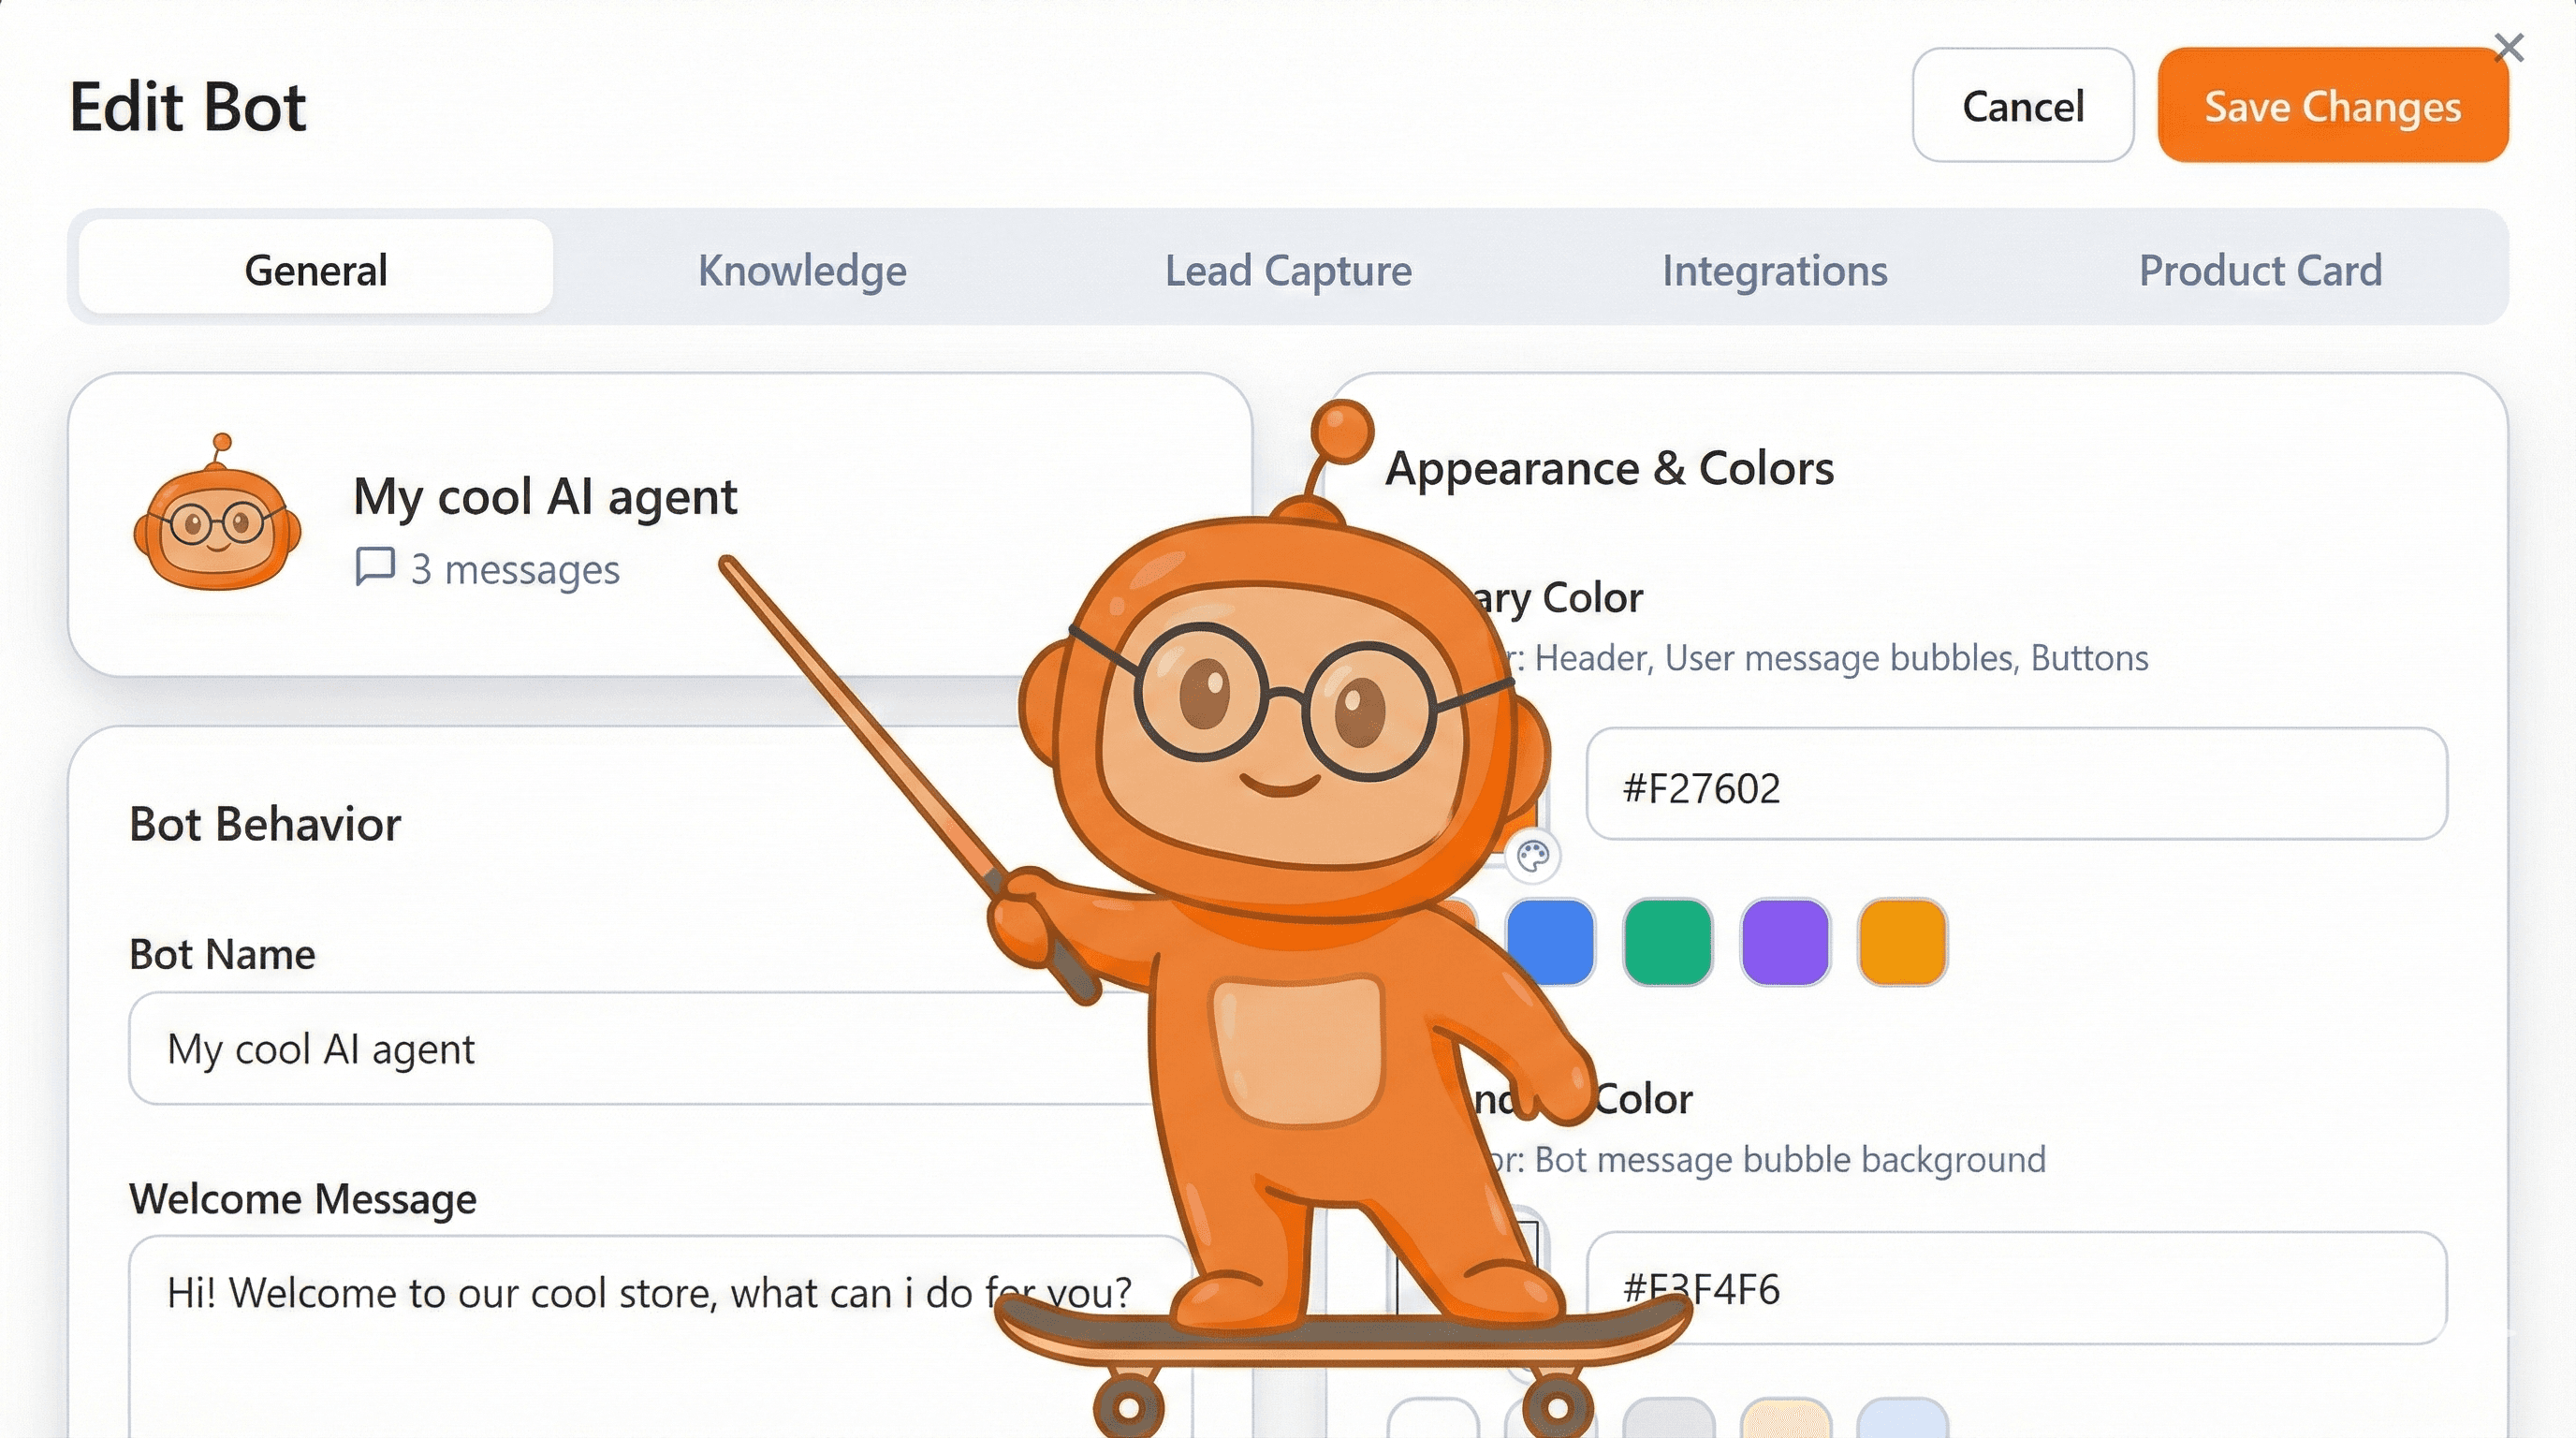Viewport: 2576px width, 1438px height.
Task: Open the Product Card tab
Action: 2260,270
